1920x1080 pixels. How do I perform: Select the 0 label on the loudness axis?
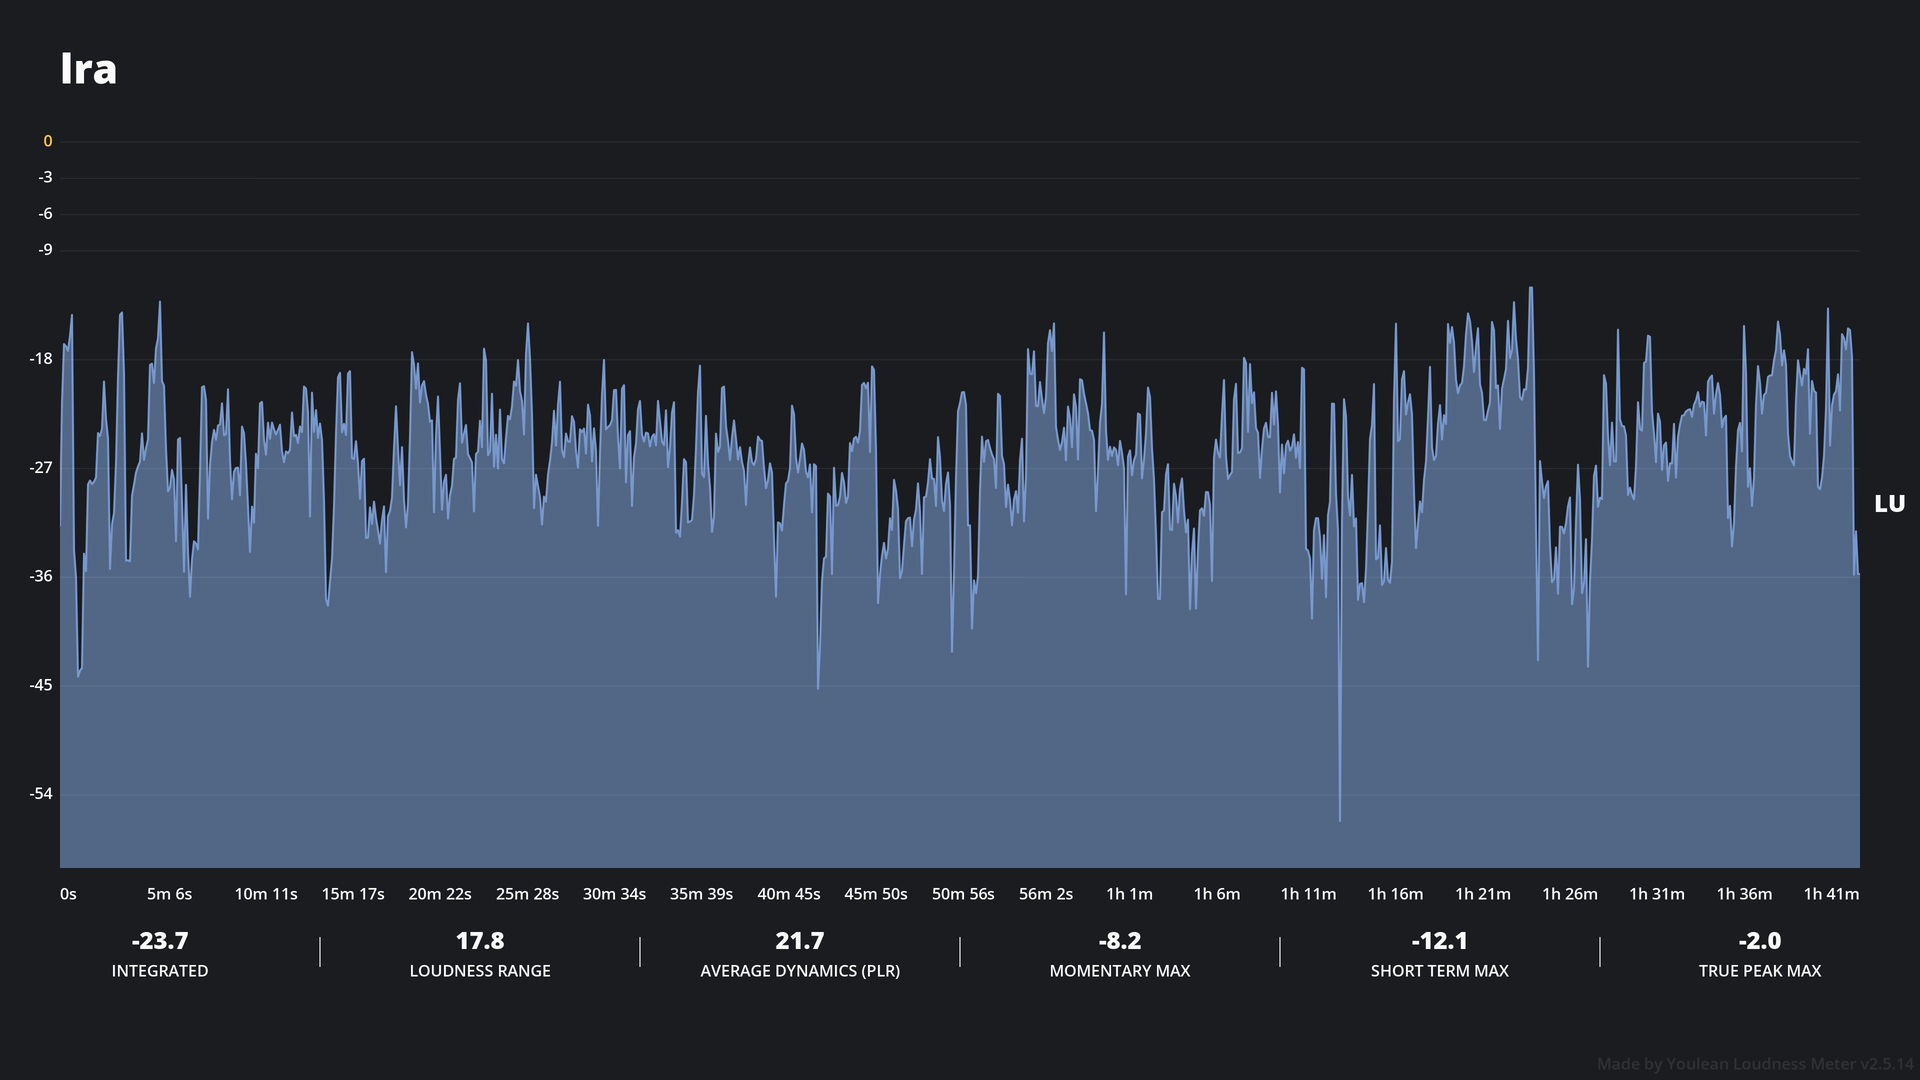coord(47,141)
